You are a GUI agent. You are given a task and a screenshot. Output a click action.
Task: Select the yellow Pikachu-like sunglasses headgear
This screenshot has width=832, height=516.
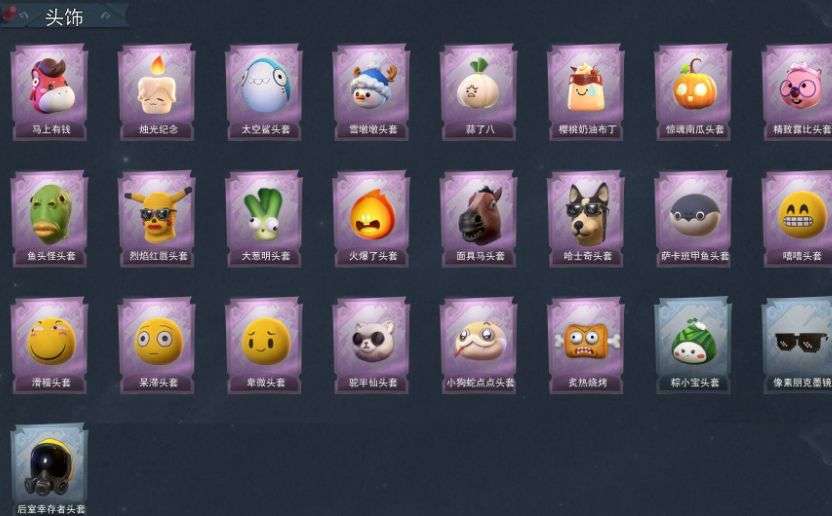point(157,219)
